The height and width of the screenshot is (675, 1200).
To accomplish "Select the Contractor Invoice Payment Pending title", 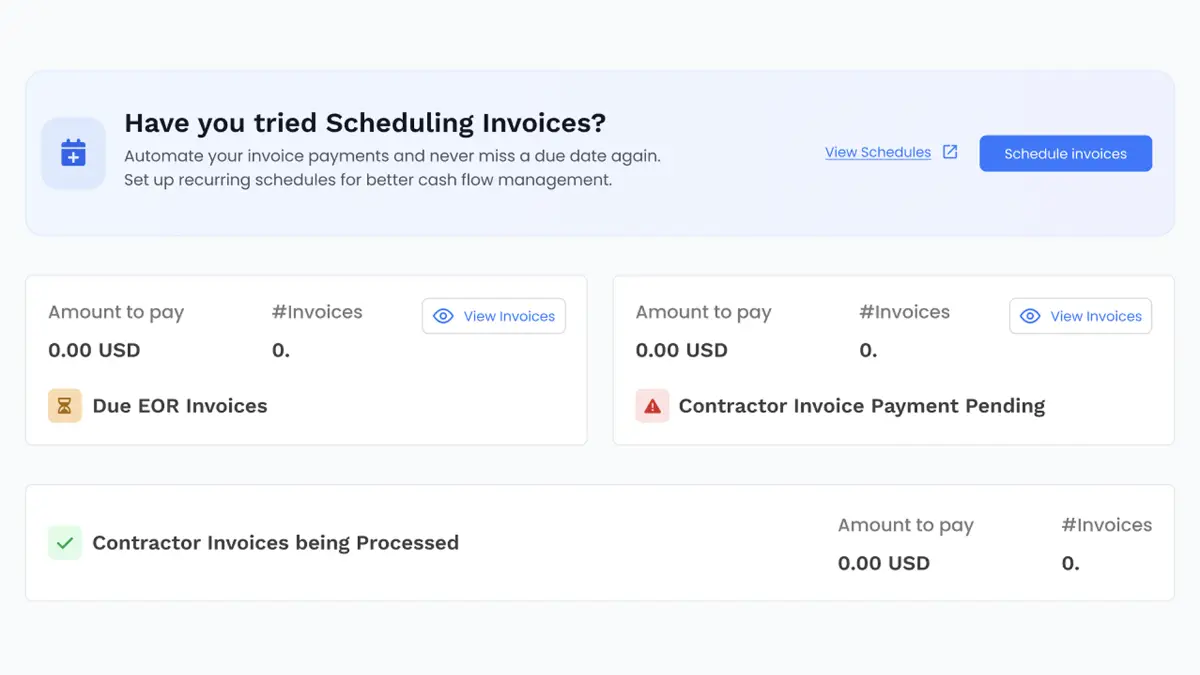I will (861, 406).
